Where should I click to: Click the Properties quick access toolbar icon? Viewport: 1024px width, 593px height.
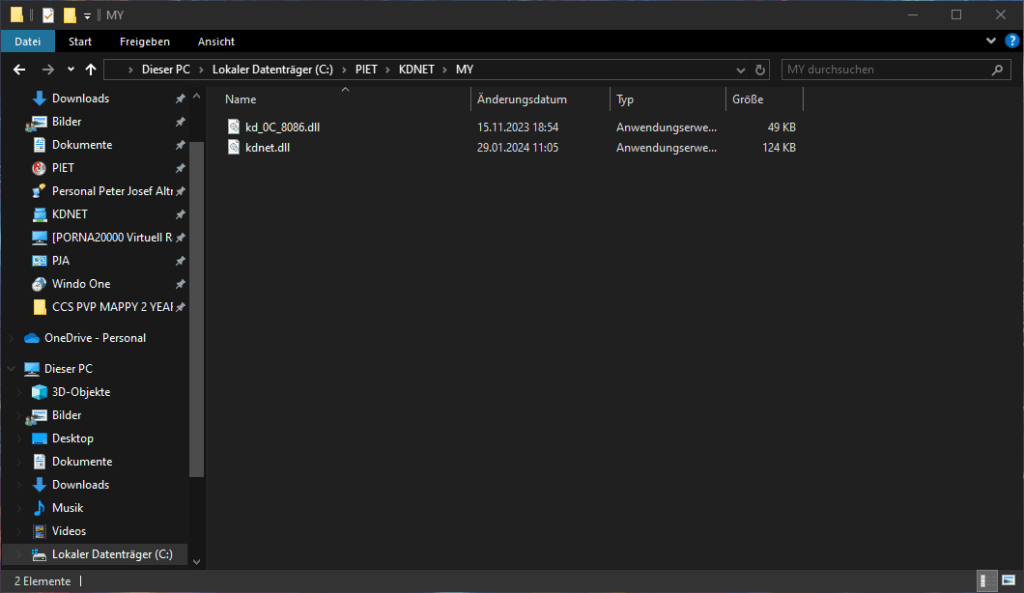tap(48, 15)
